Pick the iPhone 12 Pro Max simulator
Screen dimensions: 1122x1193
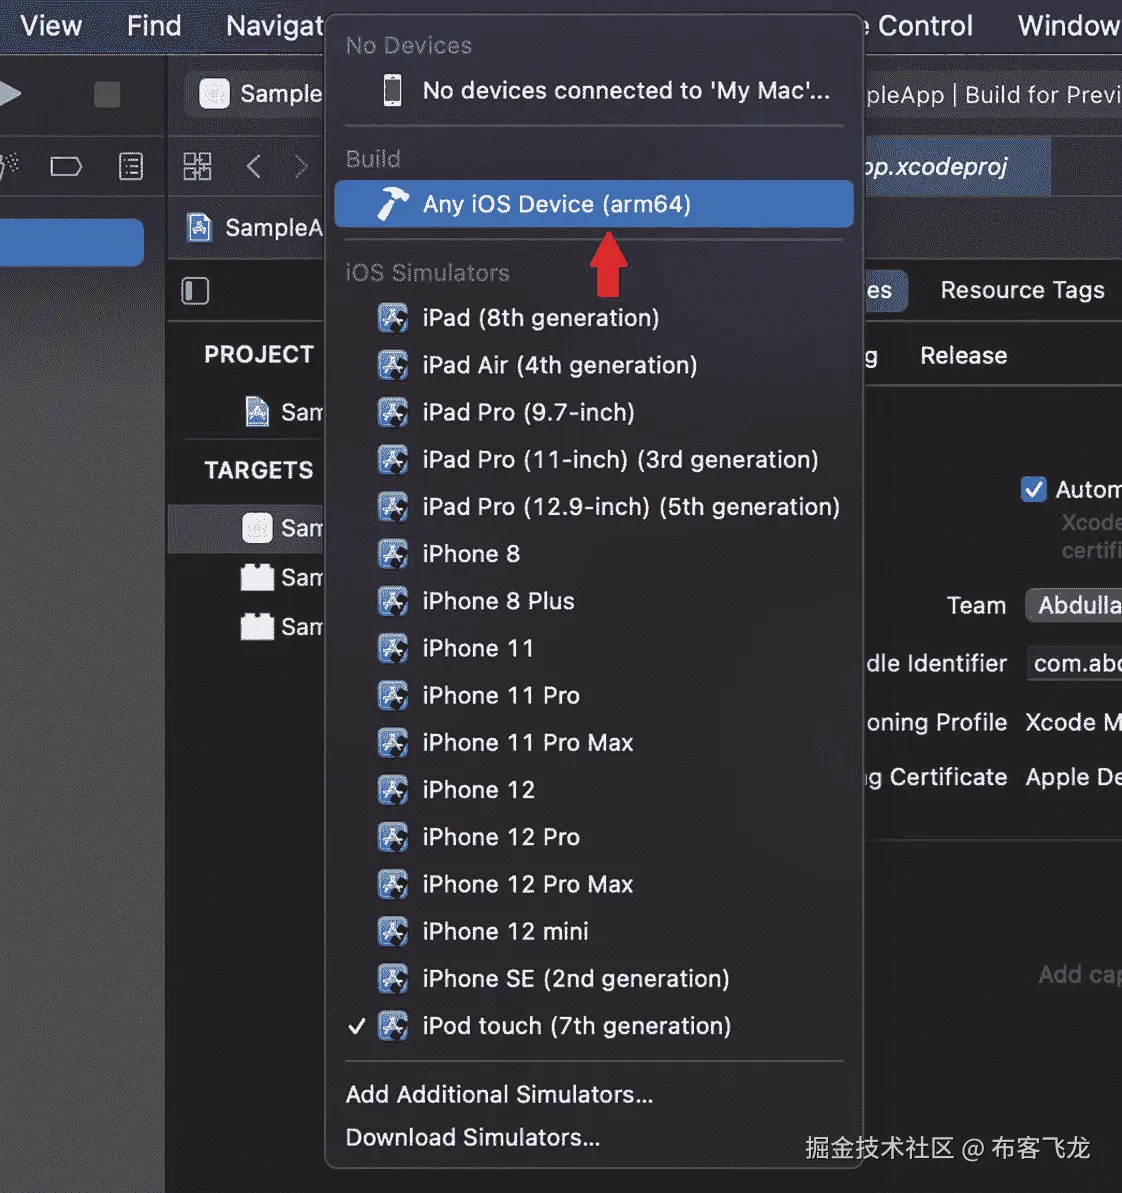(593, 884)
